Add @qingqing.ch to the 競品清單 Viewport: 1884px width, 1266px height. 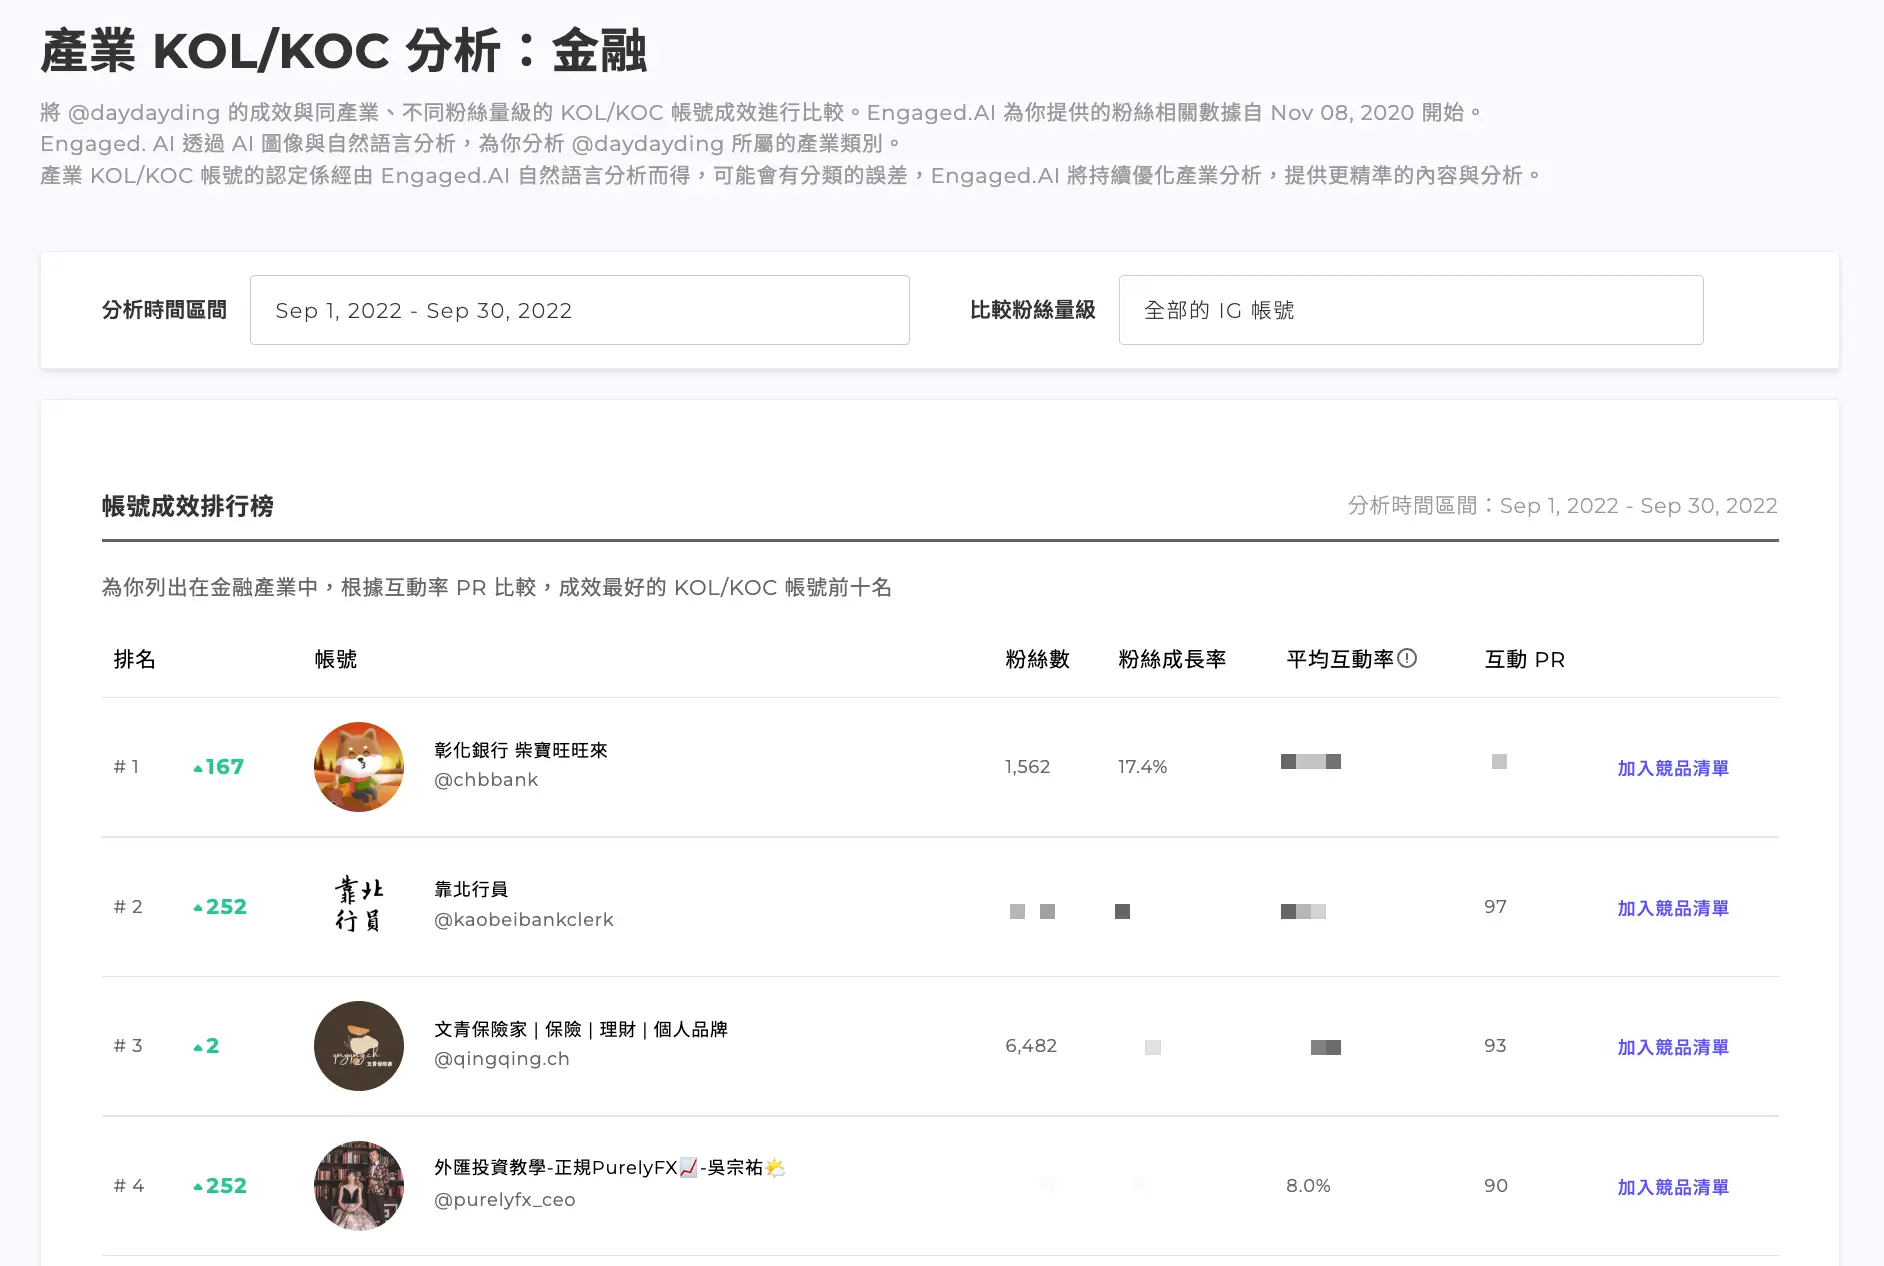coord(1673,1047)
